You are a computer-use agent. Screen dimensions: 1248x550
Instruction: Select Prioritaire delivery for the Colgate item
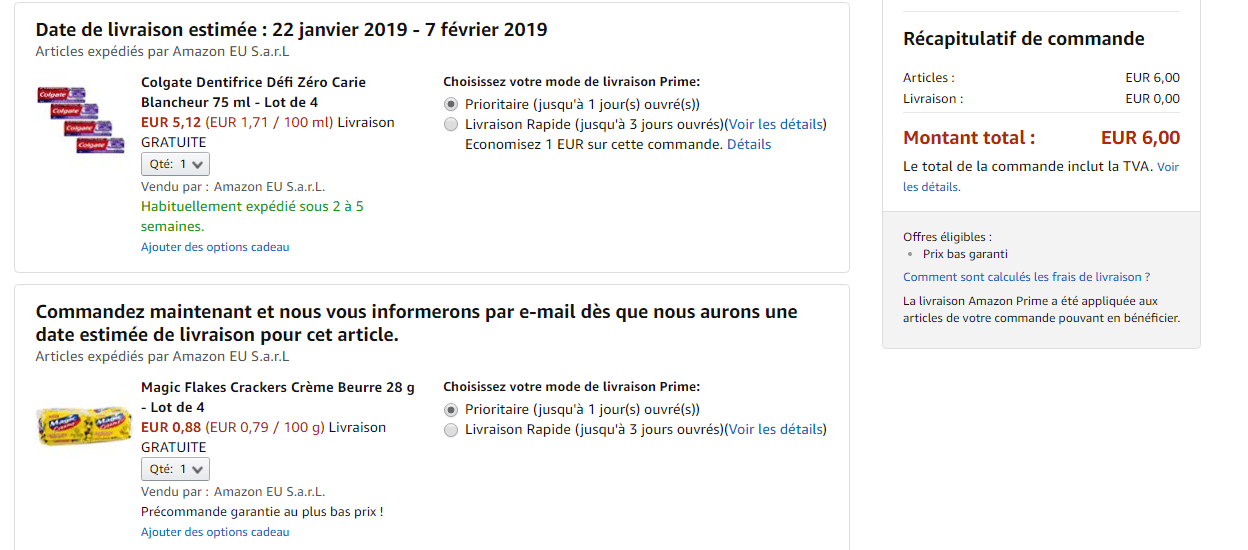(x=451, y=104)
